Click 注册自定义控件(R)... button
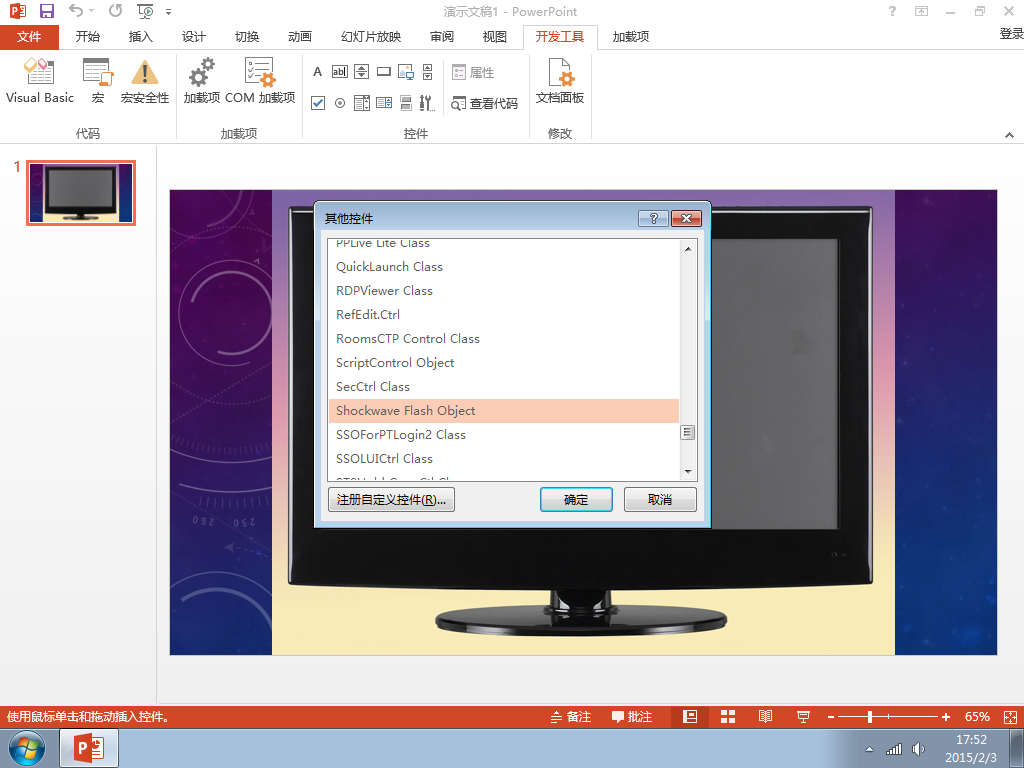Screen dimensions: 1024x768 point(391,500)
